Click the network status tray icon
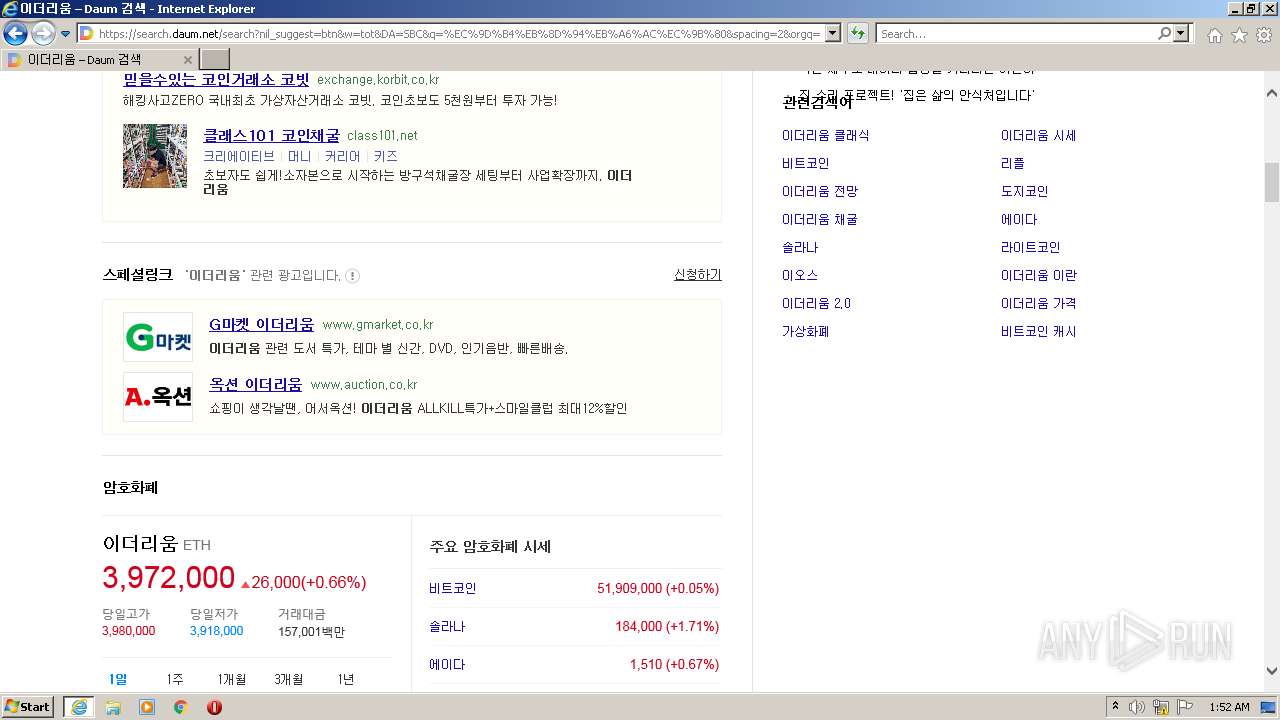The height and width of the screenshot is (720, 1280). [x=1161, y=707]
